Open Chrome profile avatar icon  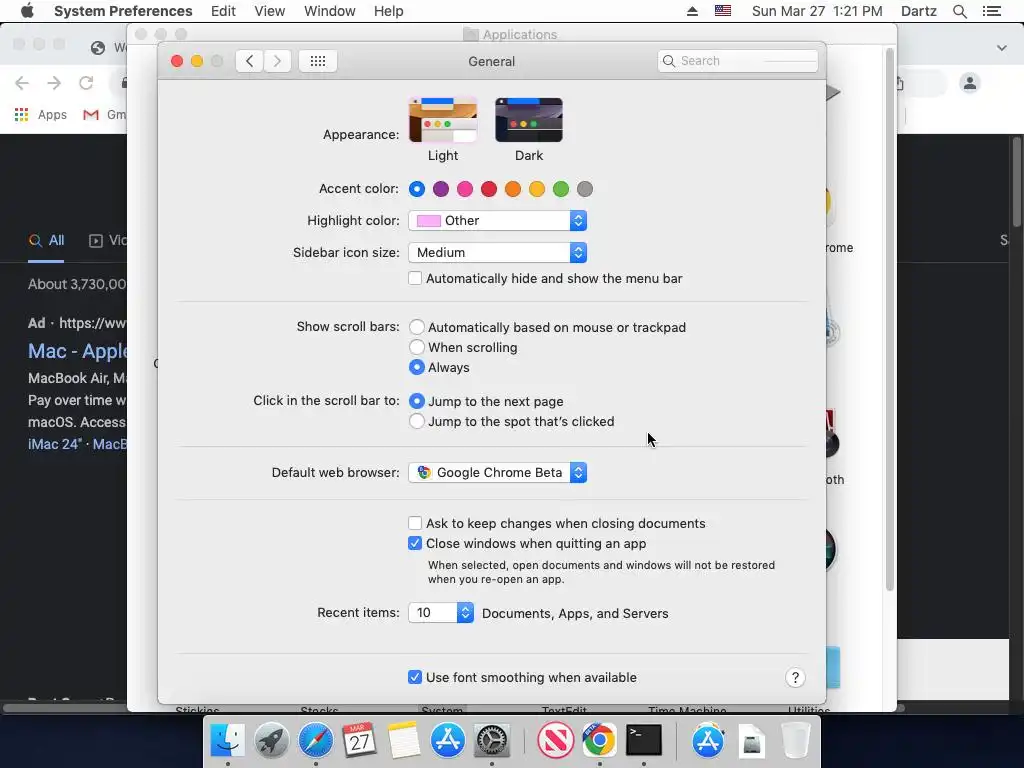[970, 83]
